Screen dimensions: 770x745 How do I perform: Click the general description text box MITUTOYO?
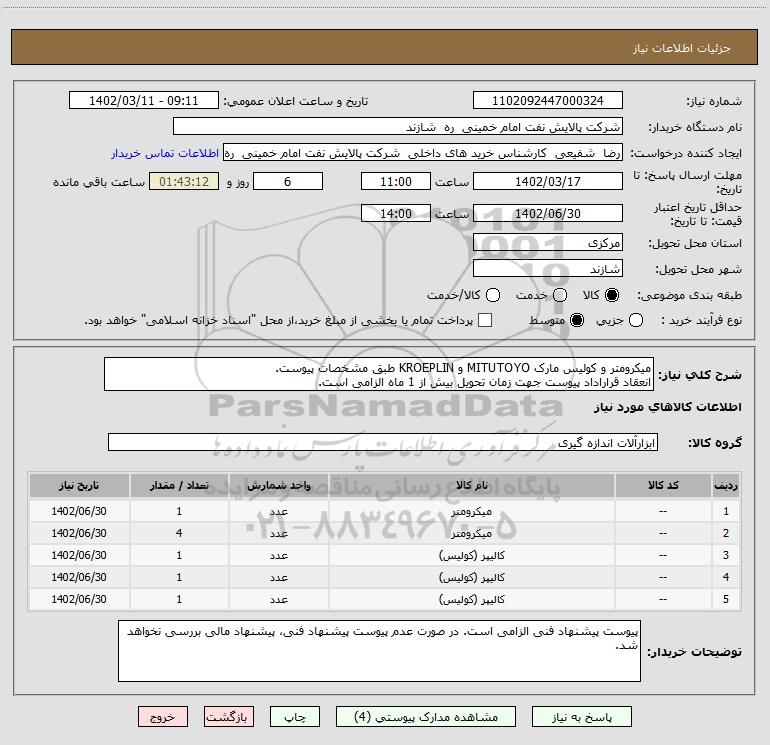[379, 374]
